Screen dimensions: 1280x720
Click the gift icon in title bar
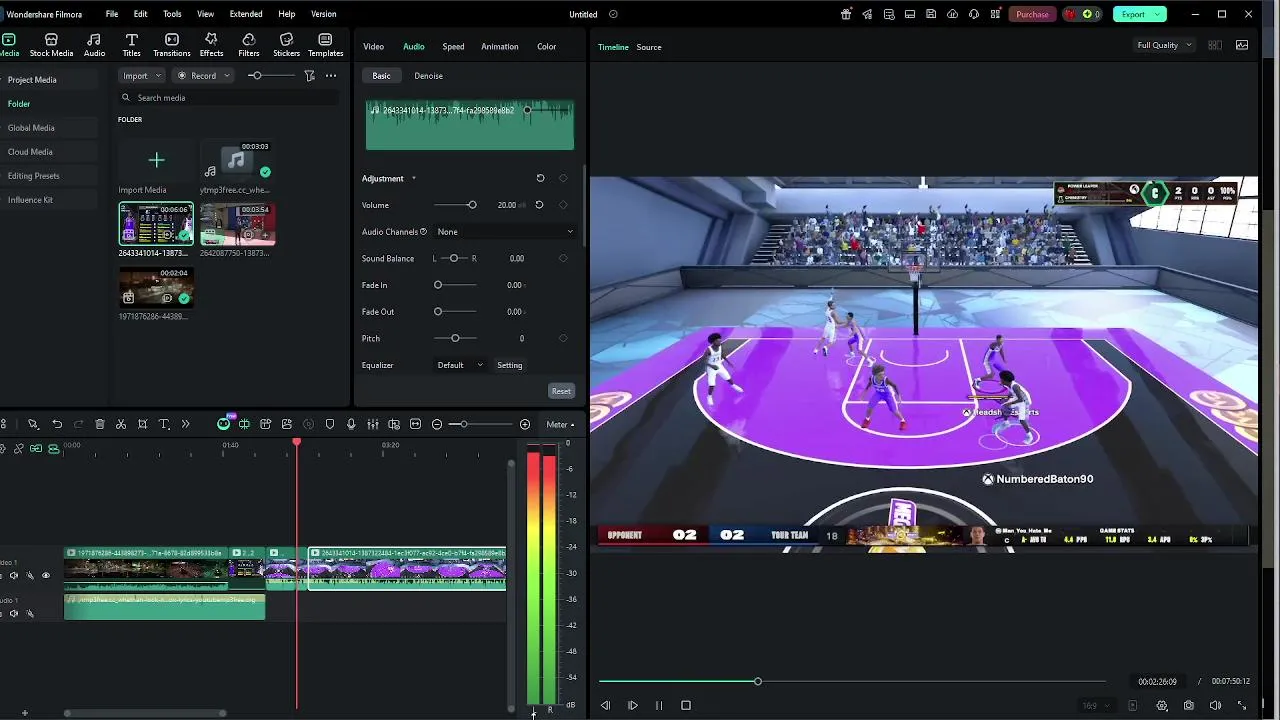(x=846, y=14)
